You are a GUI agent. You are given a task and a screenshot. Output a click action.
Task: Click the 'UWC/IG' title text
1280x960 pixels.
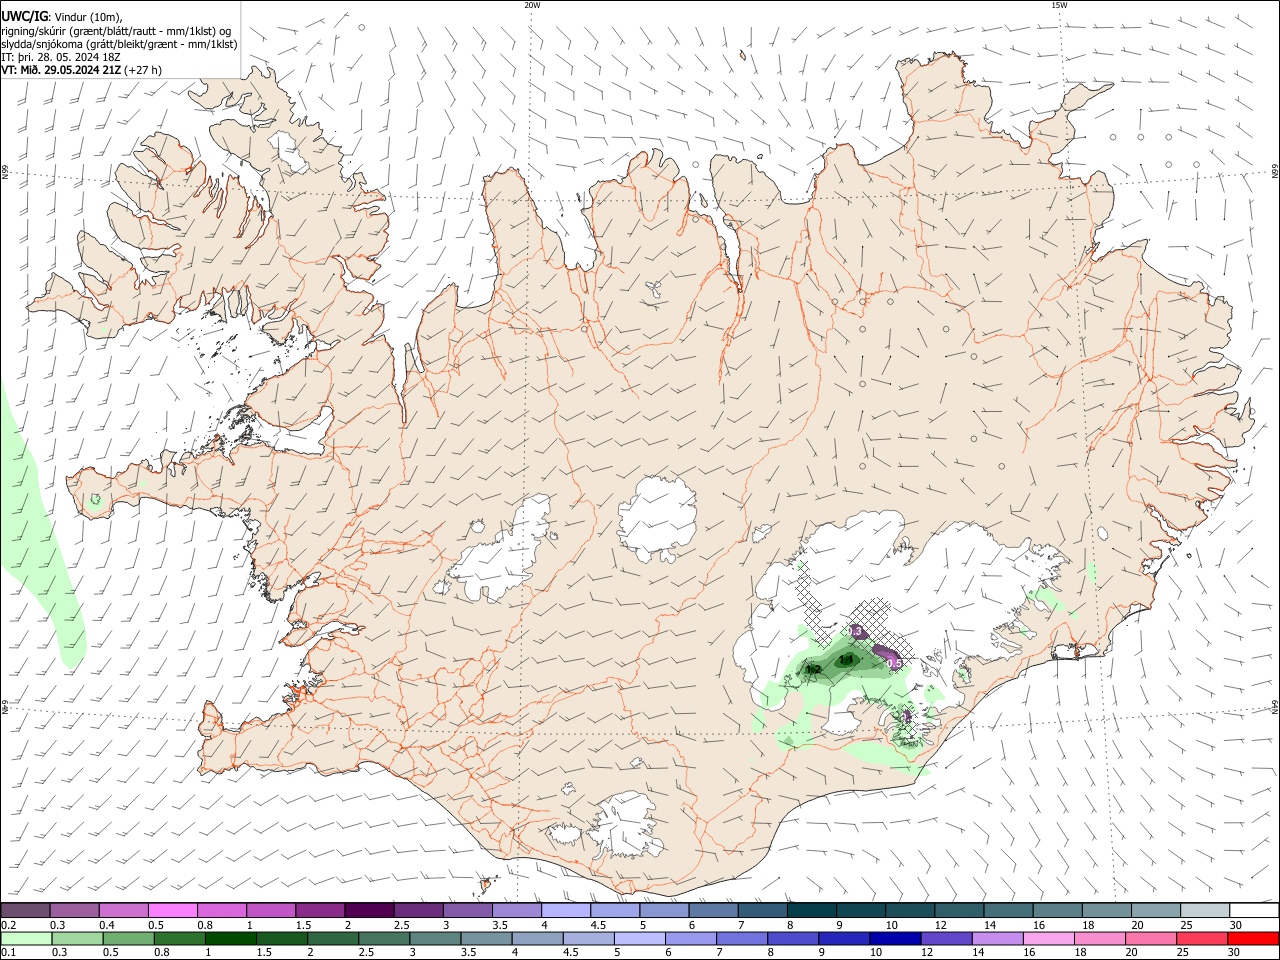[24, 16]
